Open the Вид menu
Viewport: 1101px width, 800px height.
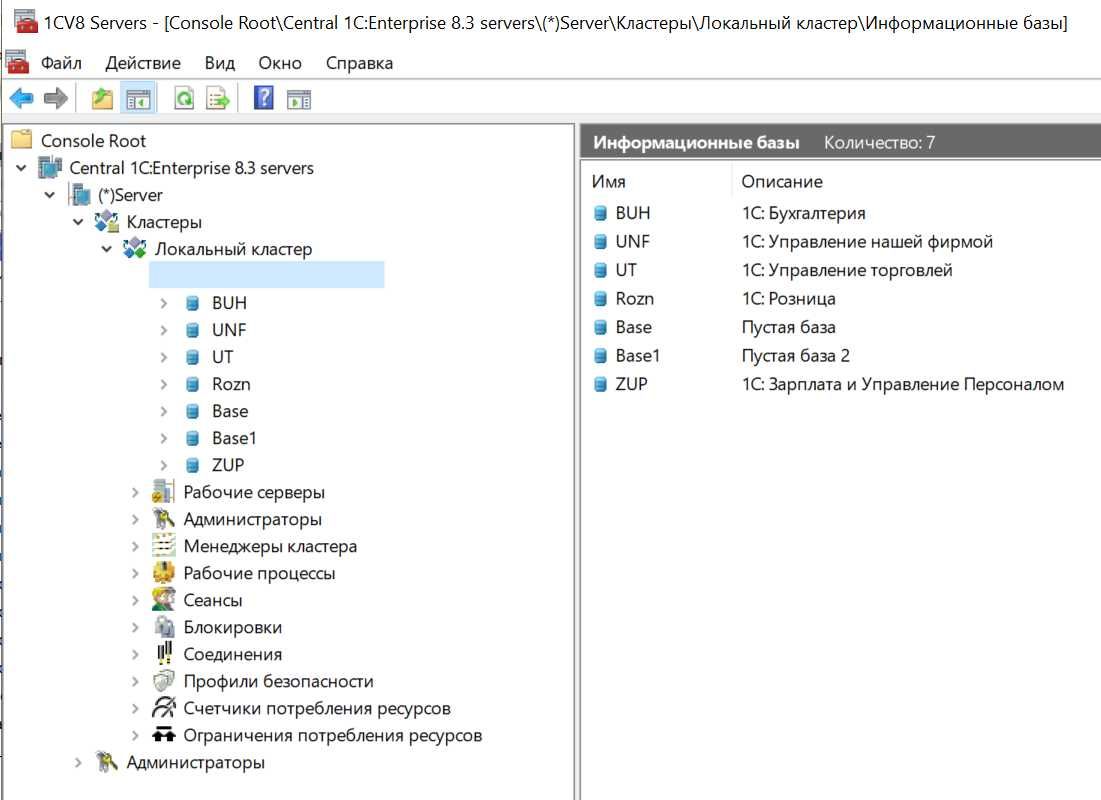(x=220, y=63)
